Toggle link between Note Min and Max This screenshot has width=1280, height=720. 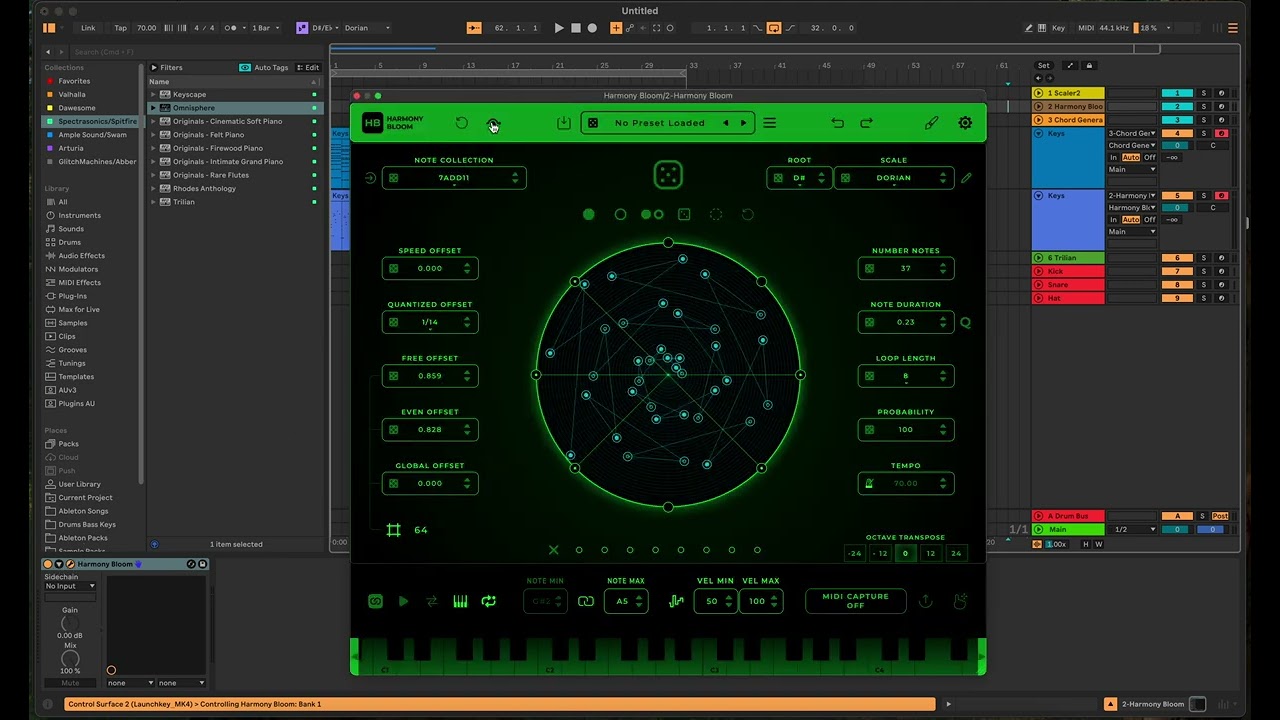586,601
